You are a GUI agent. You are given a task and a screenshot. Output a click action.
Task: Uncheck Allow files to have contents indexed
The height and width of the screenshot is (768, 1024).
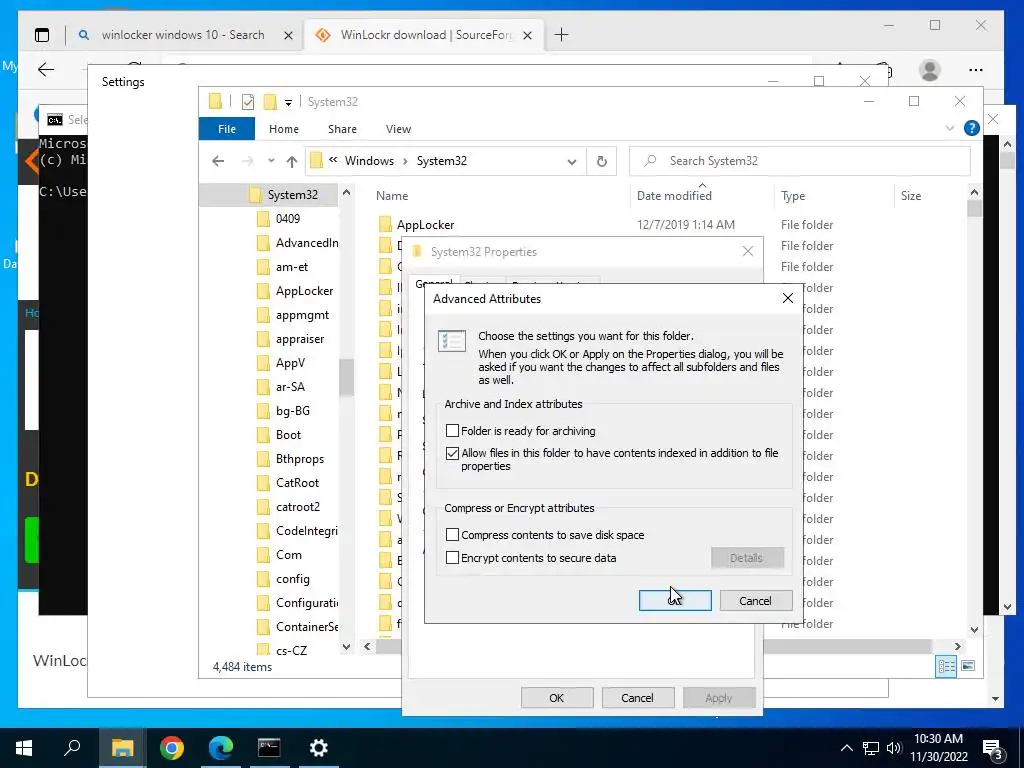click(x=452, y=453)
